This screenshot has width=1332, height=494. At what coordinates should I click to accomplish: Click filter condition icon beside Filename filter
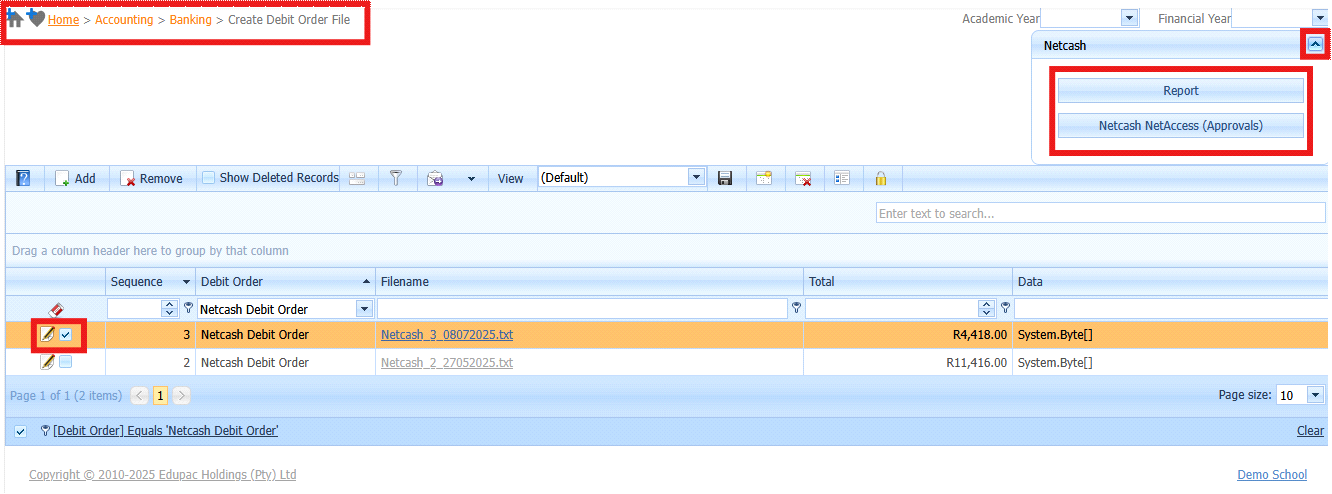click(x=796, y=308)
